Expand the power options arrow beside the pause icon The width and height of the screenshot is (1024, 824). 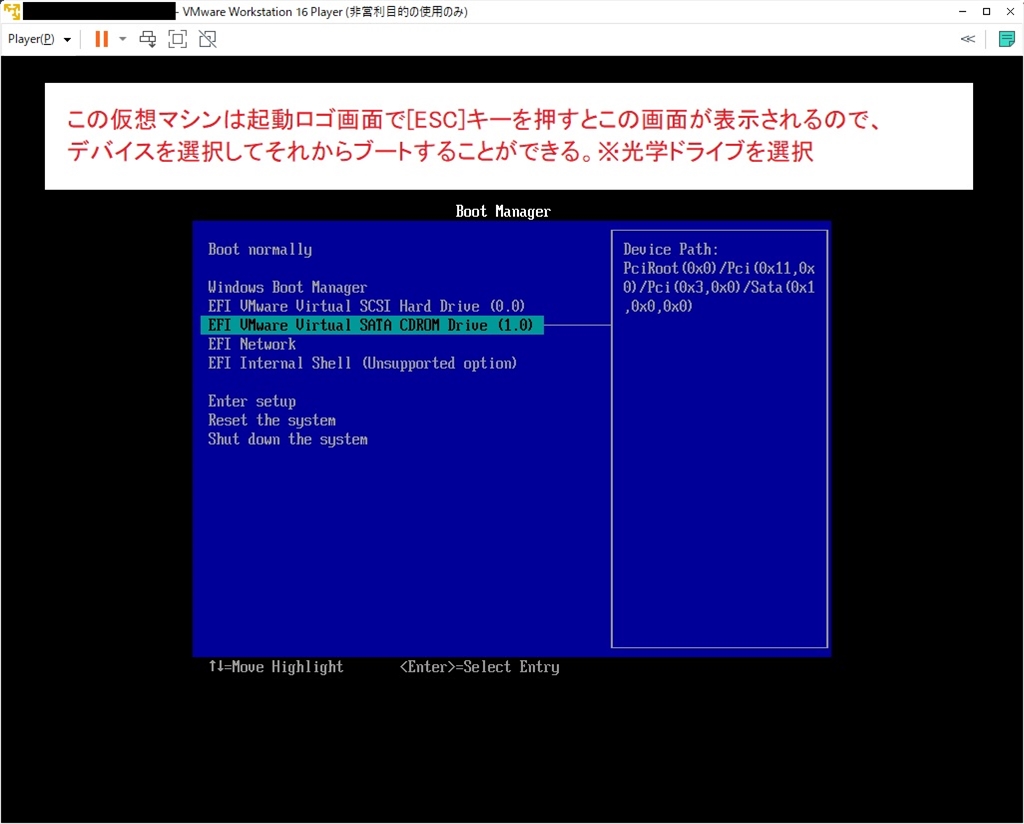[x=122, y=39]
